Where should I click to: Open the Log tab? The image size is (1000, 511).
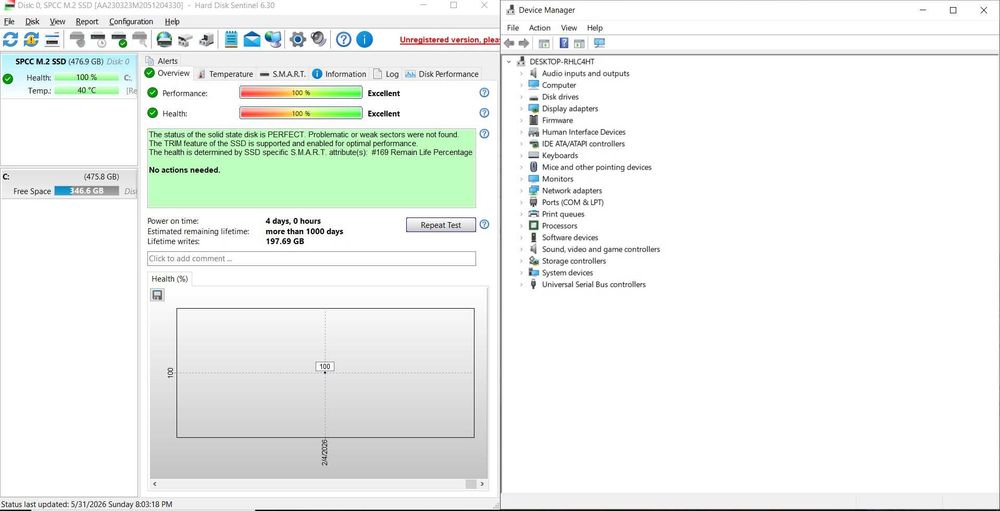point(386,74)
